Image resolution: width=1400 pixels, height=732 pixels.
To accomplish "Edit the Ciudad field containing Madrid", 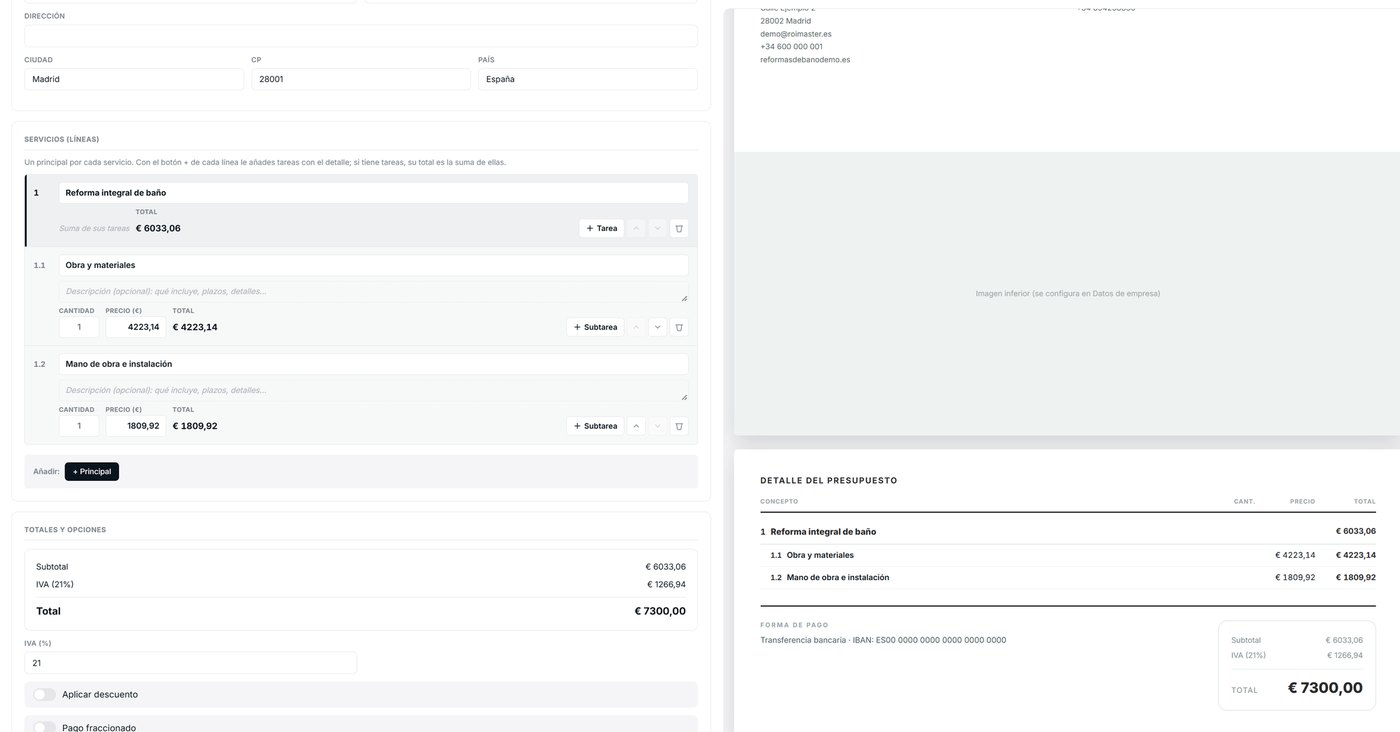I will pos(134,79).
